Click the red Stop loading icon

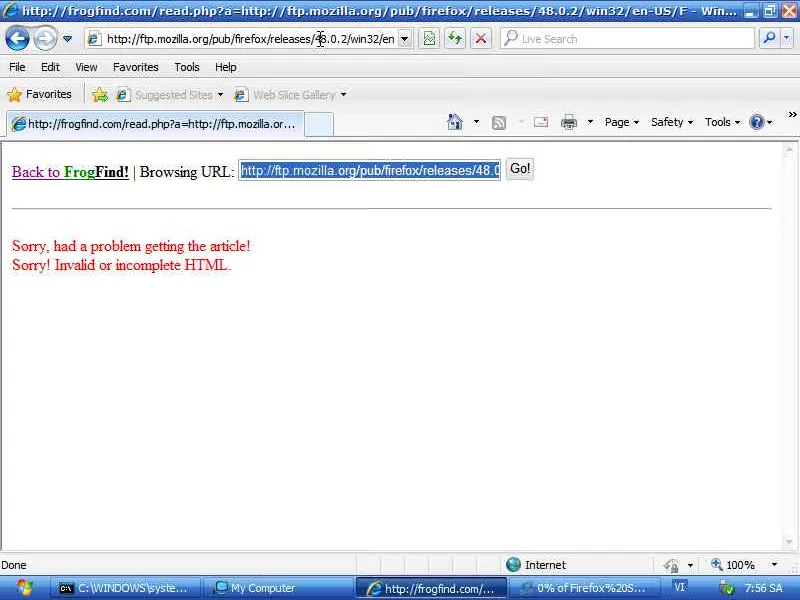(x=481, y=39)
